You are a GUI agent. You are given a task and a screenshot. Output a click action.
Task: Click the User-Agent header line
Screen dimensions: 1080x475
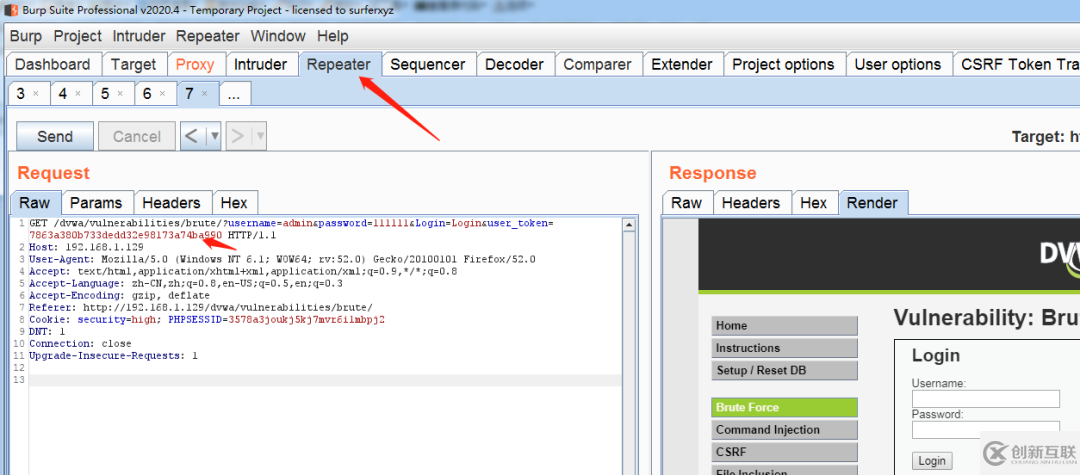pos(282,259)
